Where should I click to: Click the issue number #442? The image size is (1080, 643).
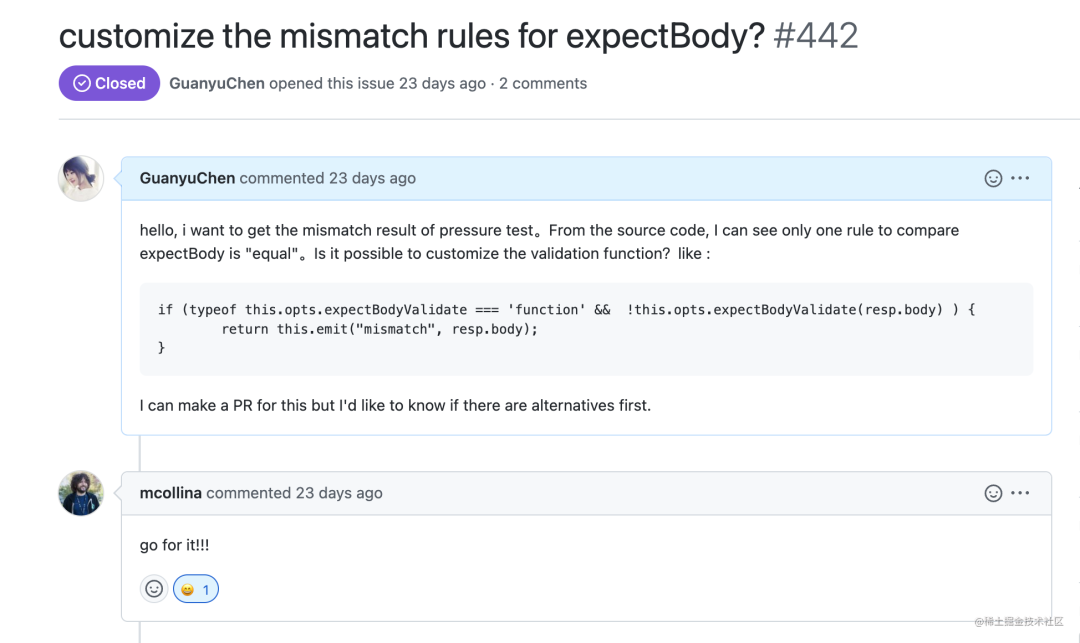tap(816, 36)
